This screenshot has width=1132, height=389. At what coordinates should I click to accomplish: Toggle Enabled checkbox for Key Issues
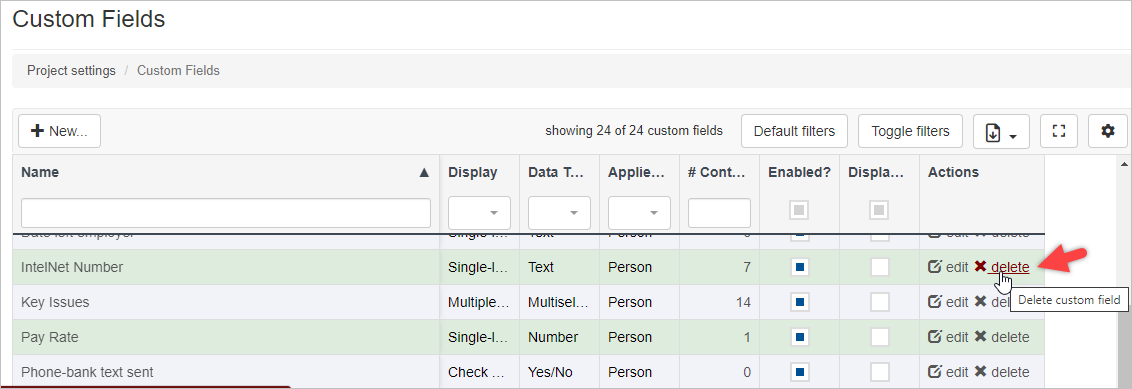click(800, 302)
